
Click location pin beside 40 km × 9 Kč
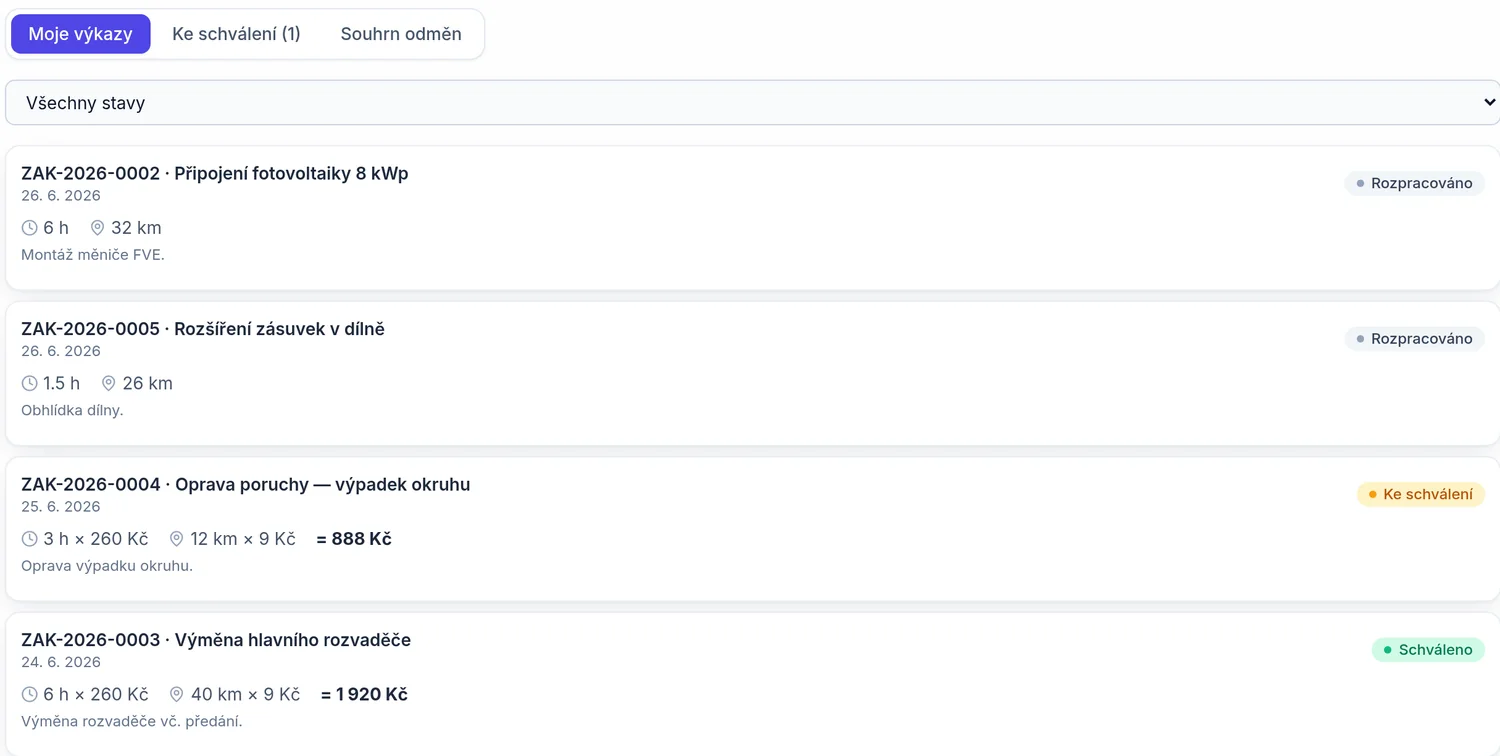pyautogui.click(x=176, y=694)
